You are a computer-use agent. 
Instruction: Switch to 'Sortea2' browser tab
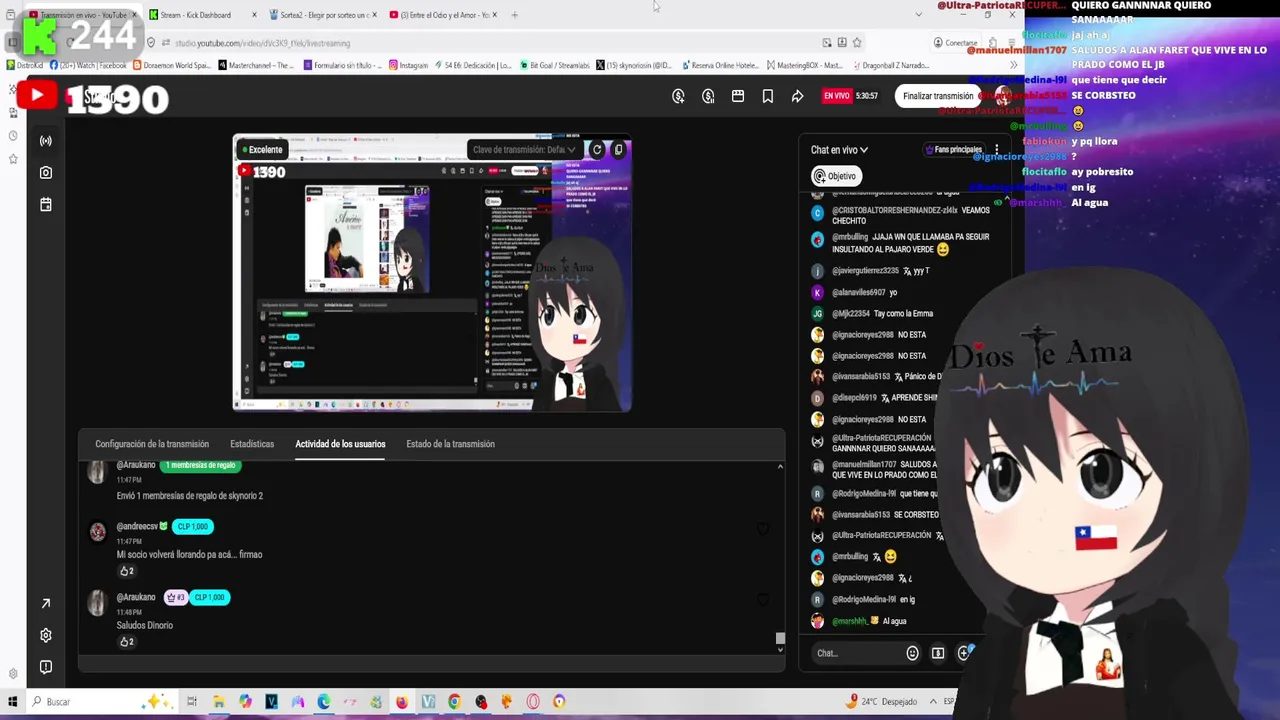[322, 15]
